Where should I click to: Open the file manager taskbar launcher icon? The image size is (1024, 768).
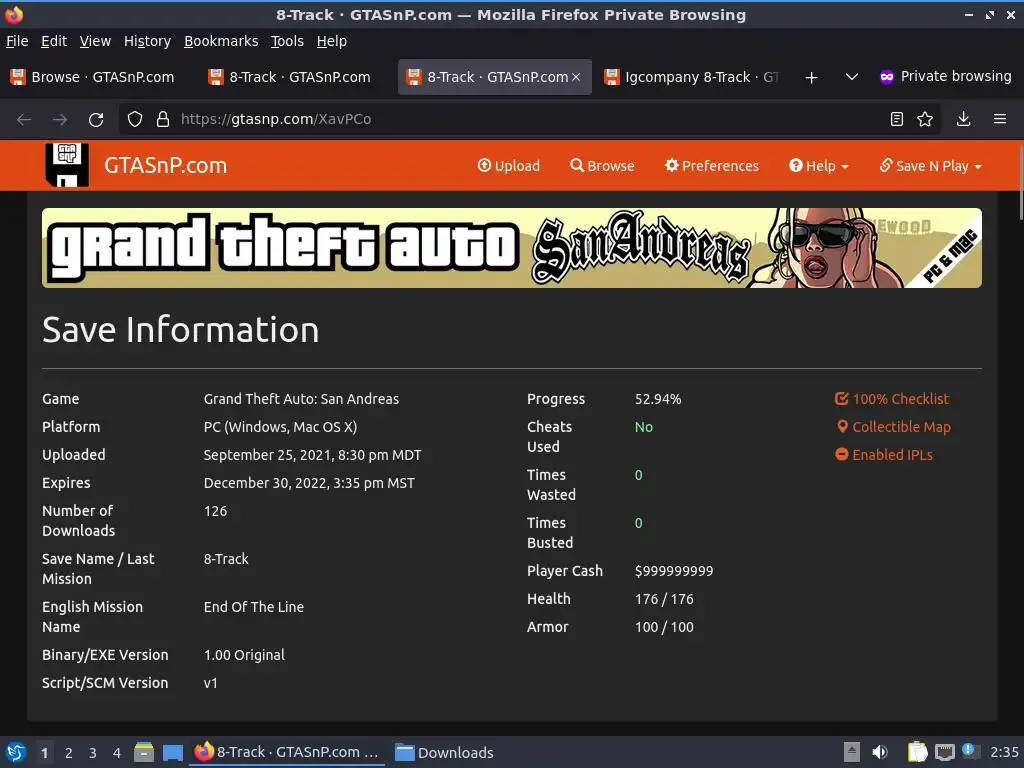point(144,752)
